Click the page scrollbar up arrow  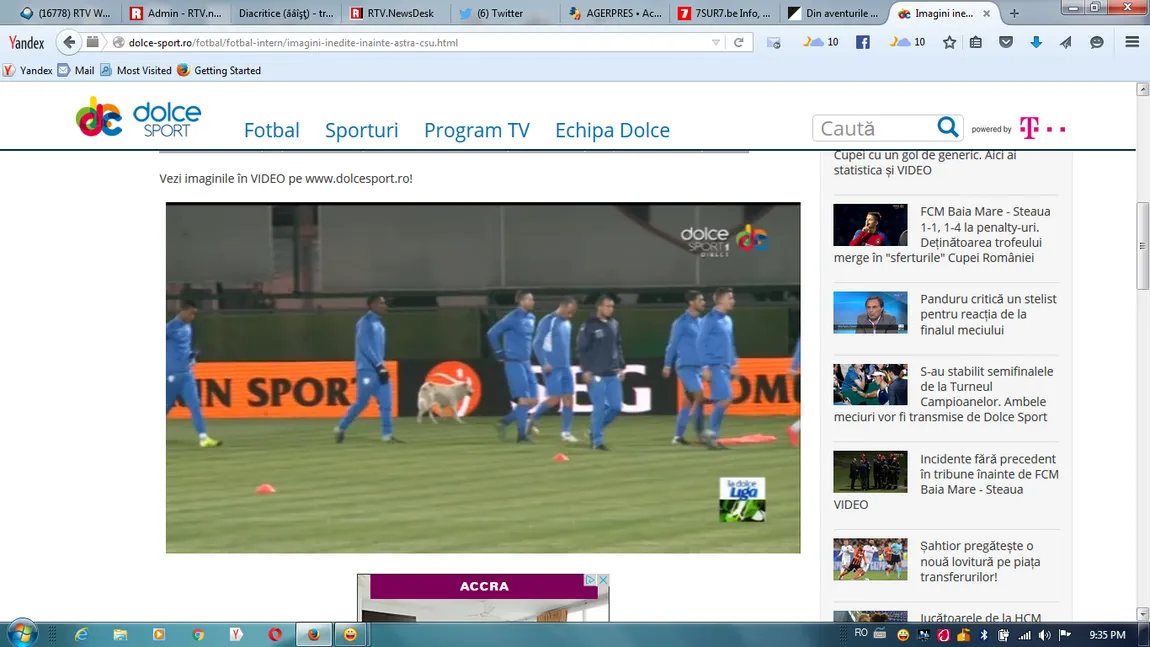(x=1143, y=89)
